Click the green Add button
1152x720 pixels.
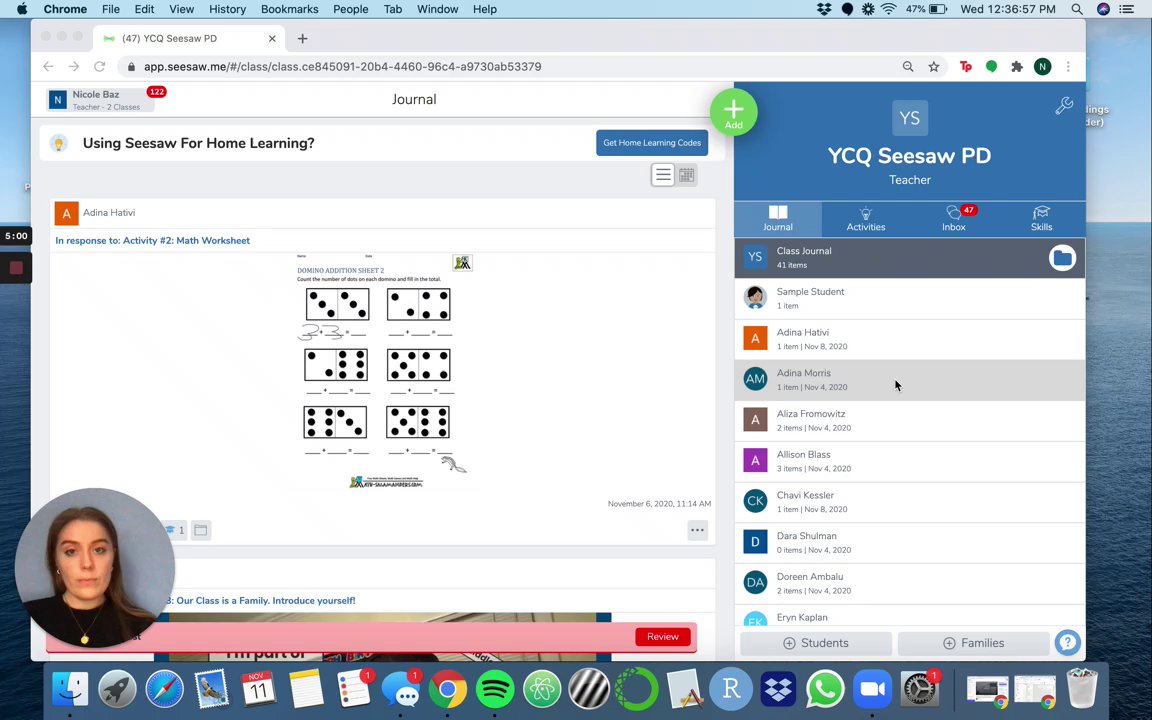click(x=733, y=112)
